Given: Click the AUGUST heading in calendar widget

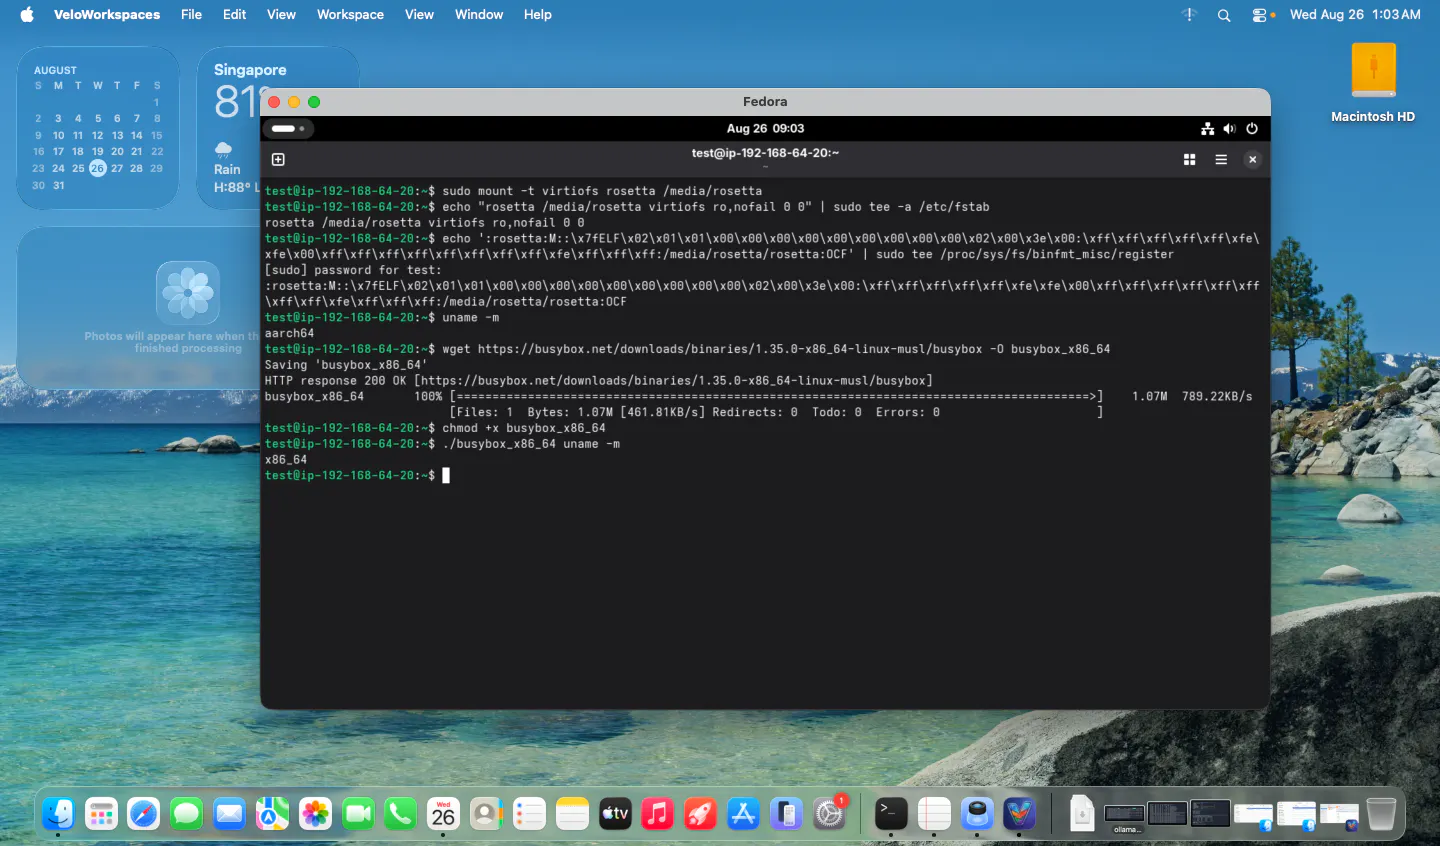Looking at the screenshot, I should [55, 70].
